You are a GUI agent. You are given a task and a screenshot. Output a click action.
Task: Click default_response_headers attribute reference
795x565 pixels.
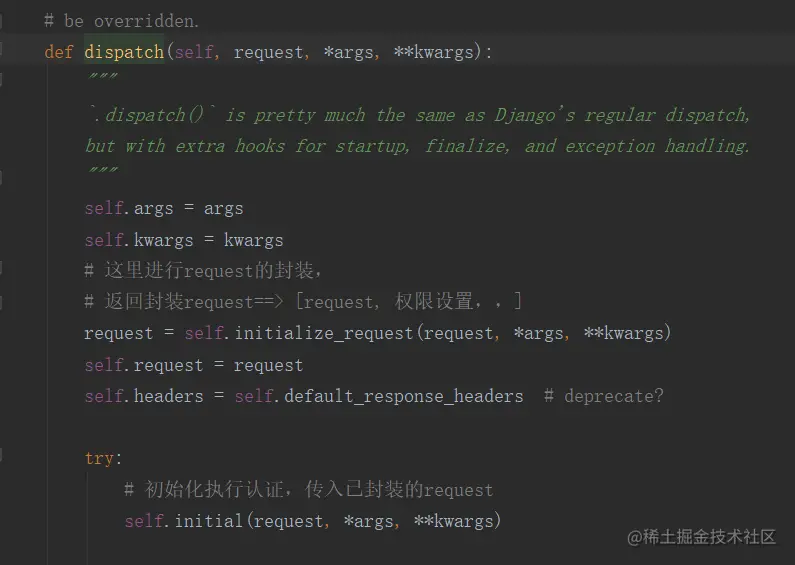(x=404, y=396)
